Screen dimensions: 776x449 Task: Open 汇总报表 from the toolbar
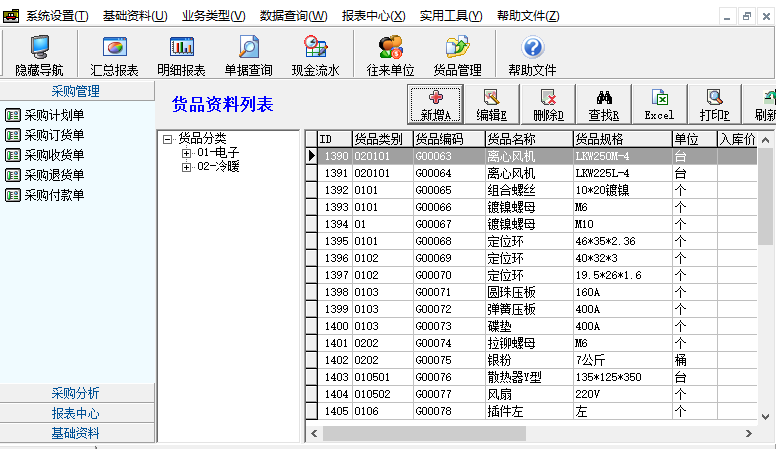point(114,55)
